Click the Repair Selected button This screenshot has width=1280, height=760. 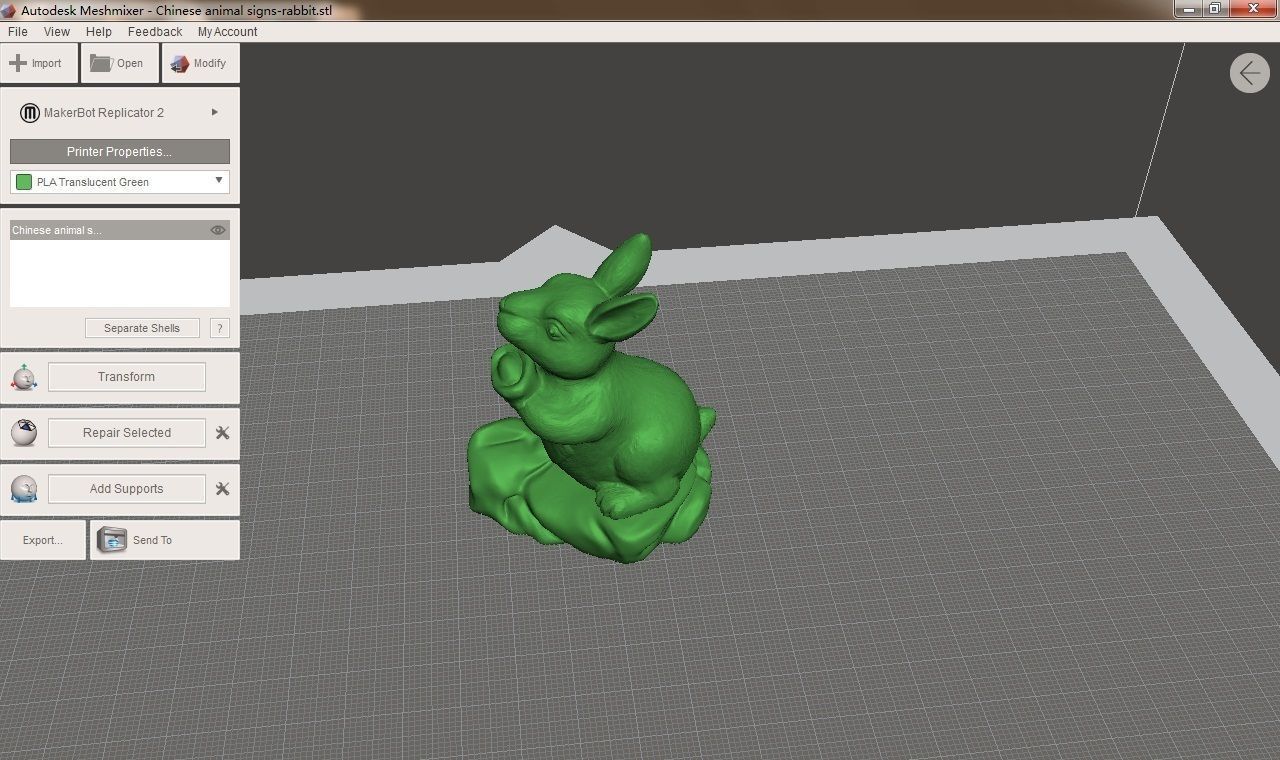(127, 433)
